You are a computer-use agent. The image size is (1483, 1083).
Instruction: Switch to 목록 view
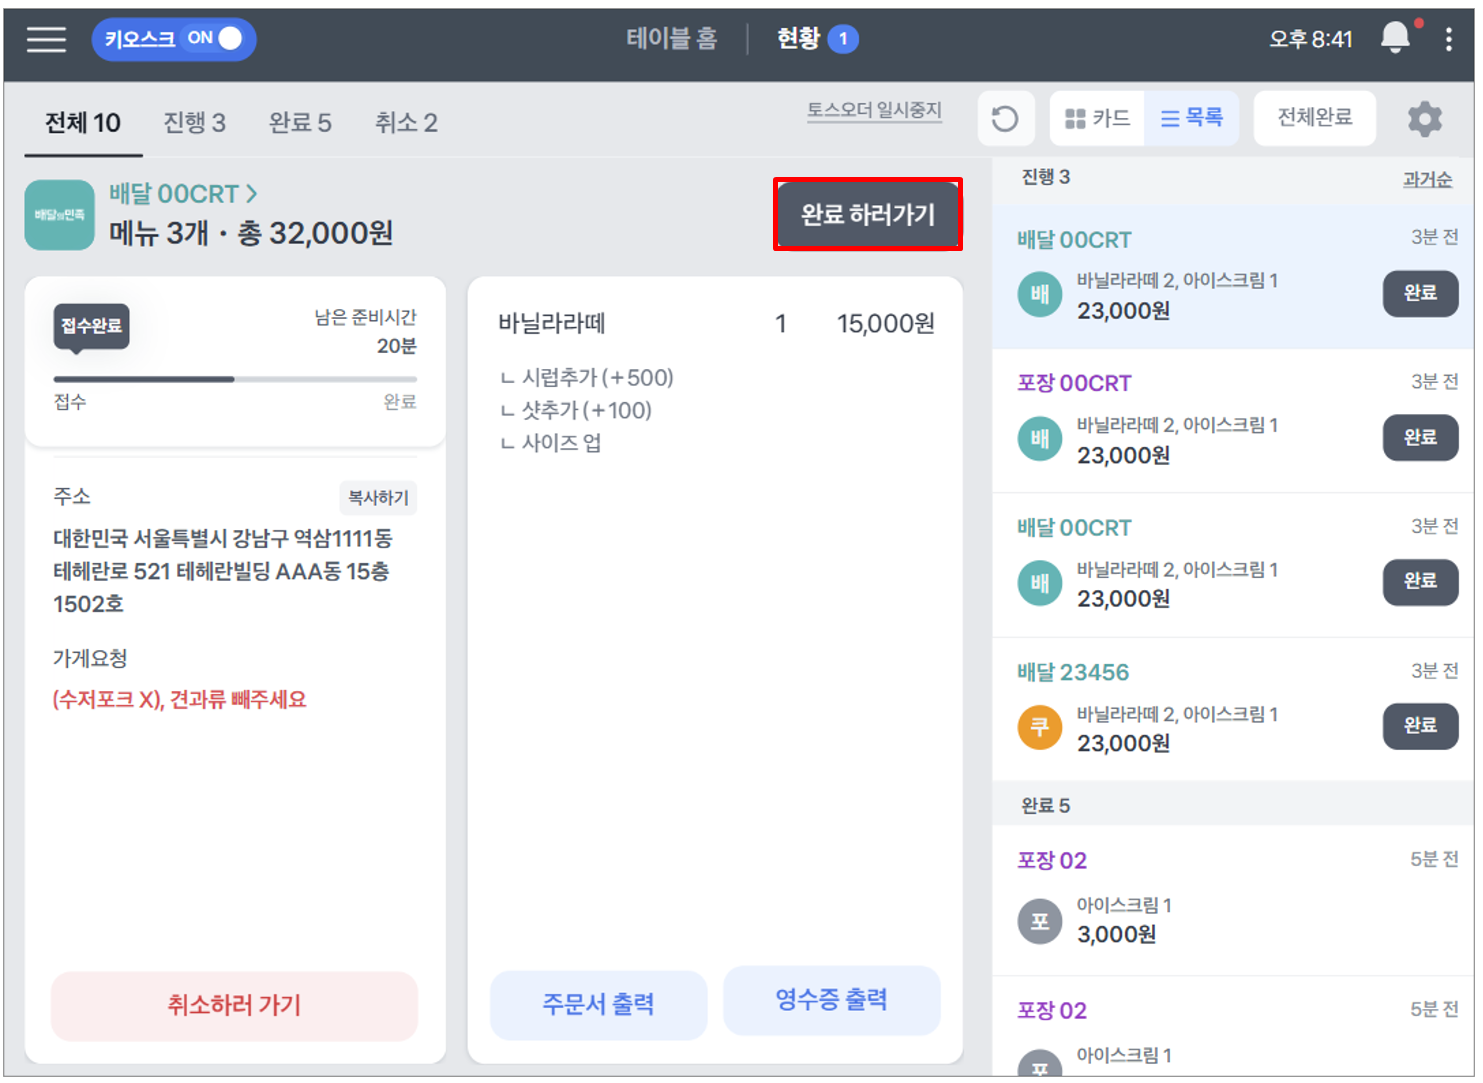[x=1191, y=119]
